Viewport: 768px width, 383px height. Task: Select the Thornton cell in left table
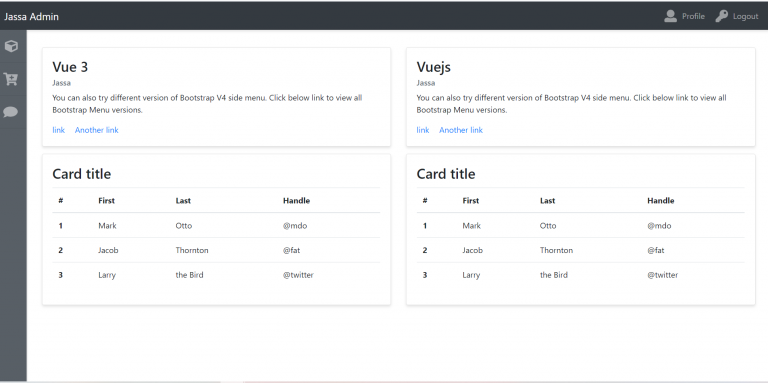click(x=192, y=250)
